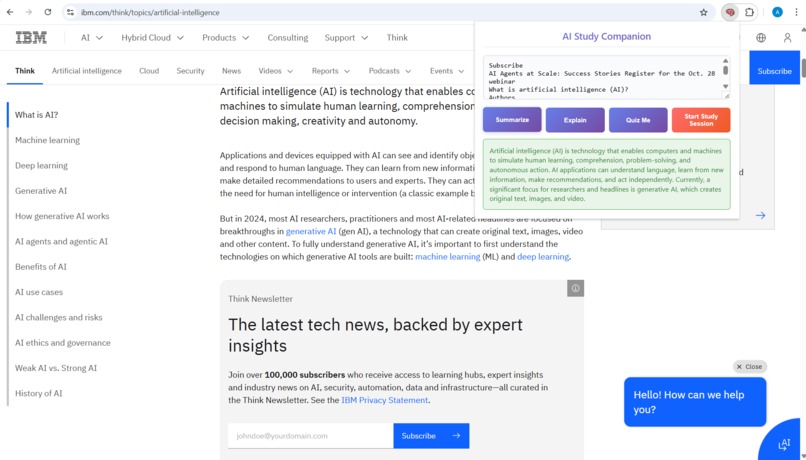Click the newsletter Subscribe button
Viewport: 806px width, 460px height.
click(x=431, y=436)
